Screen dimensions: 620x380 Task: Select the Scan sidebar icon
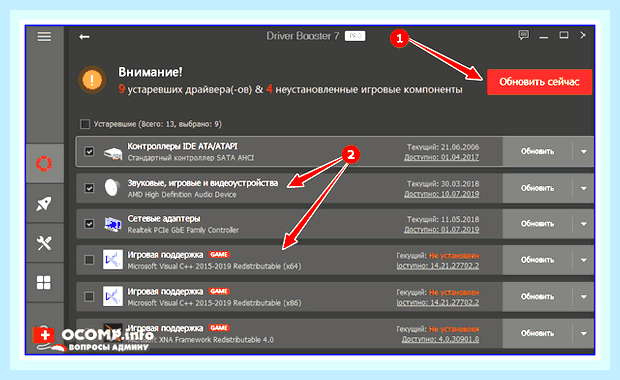(x=44, y=163)
